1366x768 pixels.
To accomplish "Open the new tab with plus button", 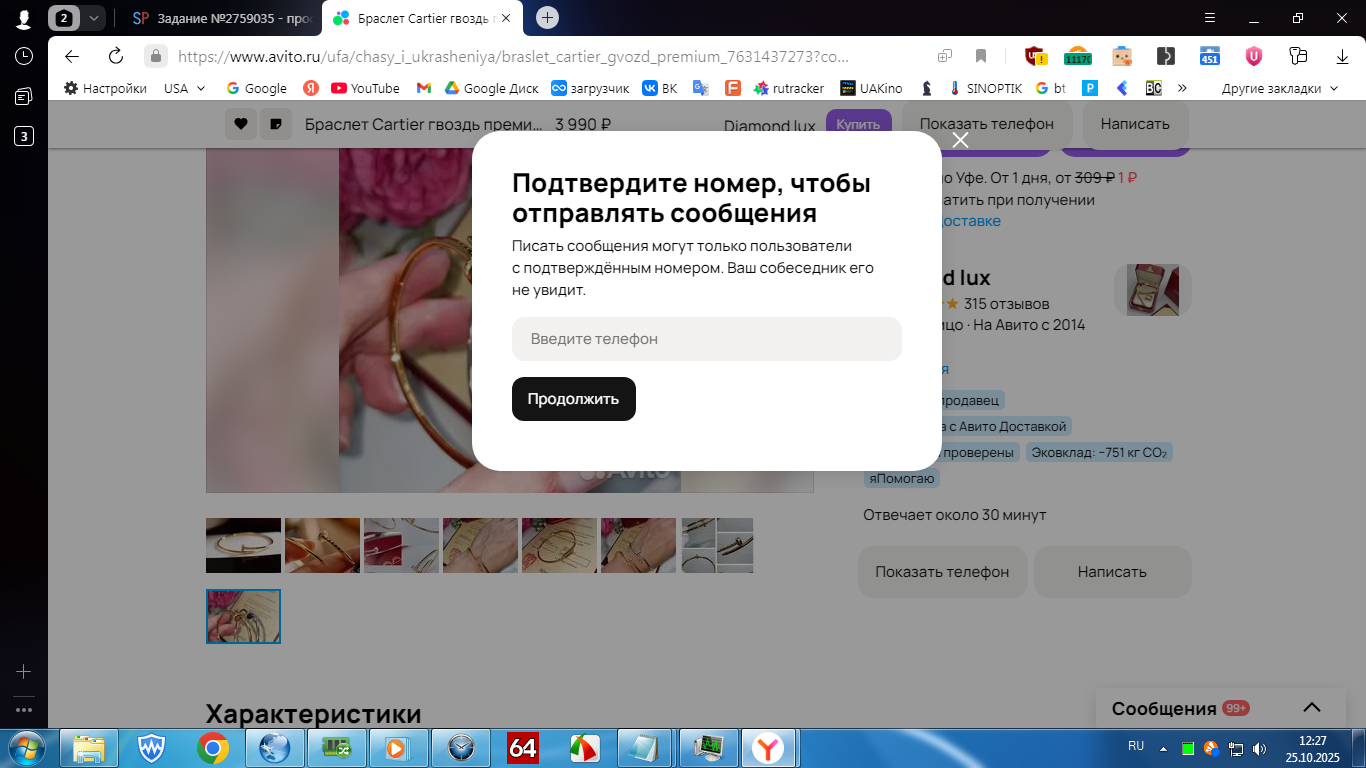I will point(547,18).
